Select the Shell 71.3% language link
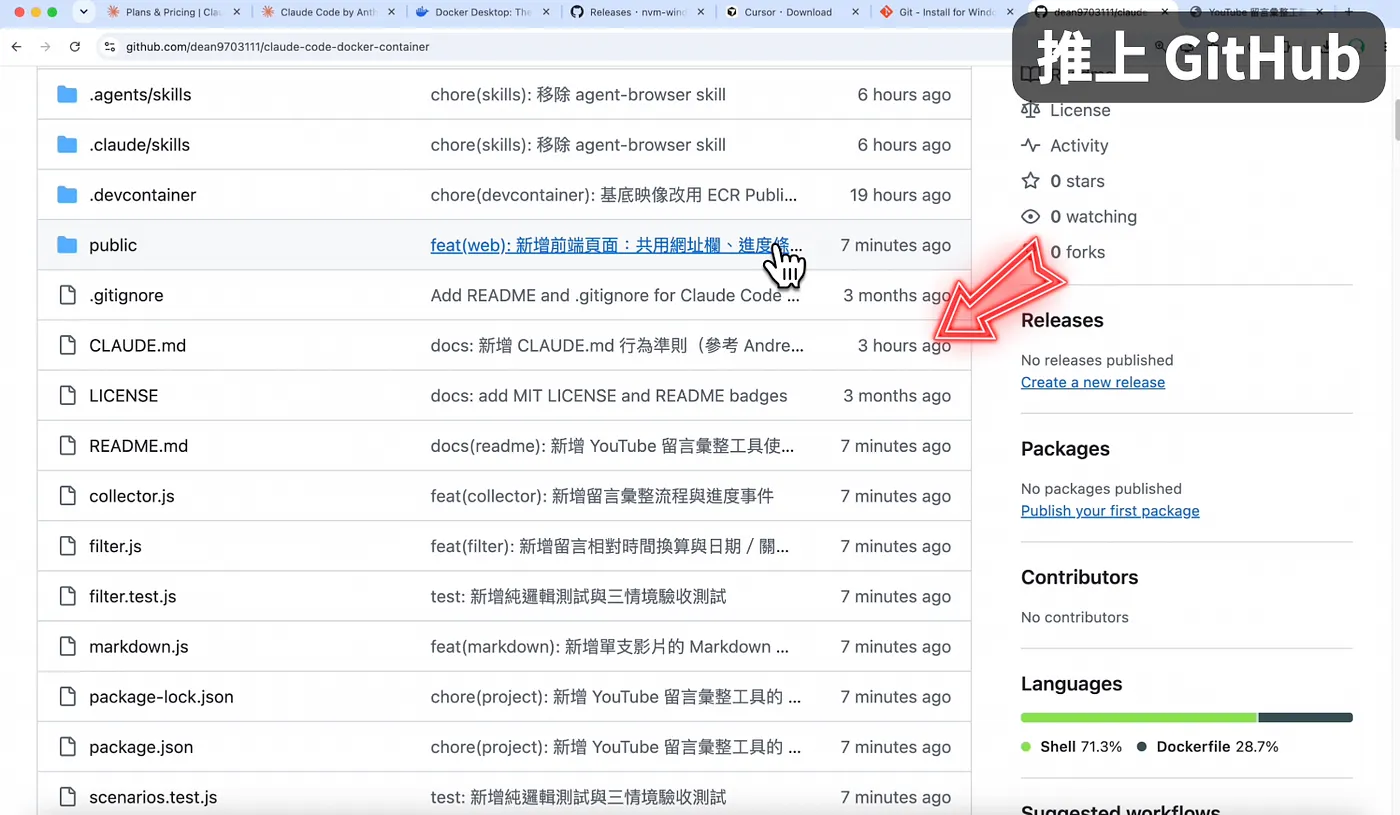Screen dimensions: 1400x815 pos(1071,746)
